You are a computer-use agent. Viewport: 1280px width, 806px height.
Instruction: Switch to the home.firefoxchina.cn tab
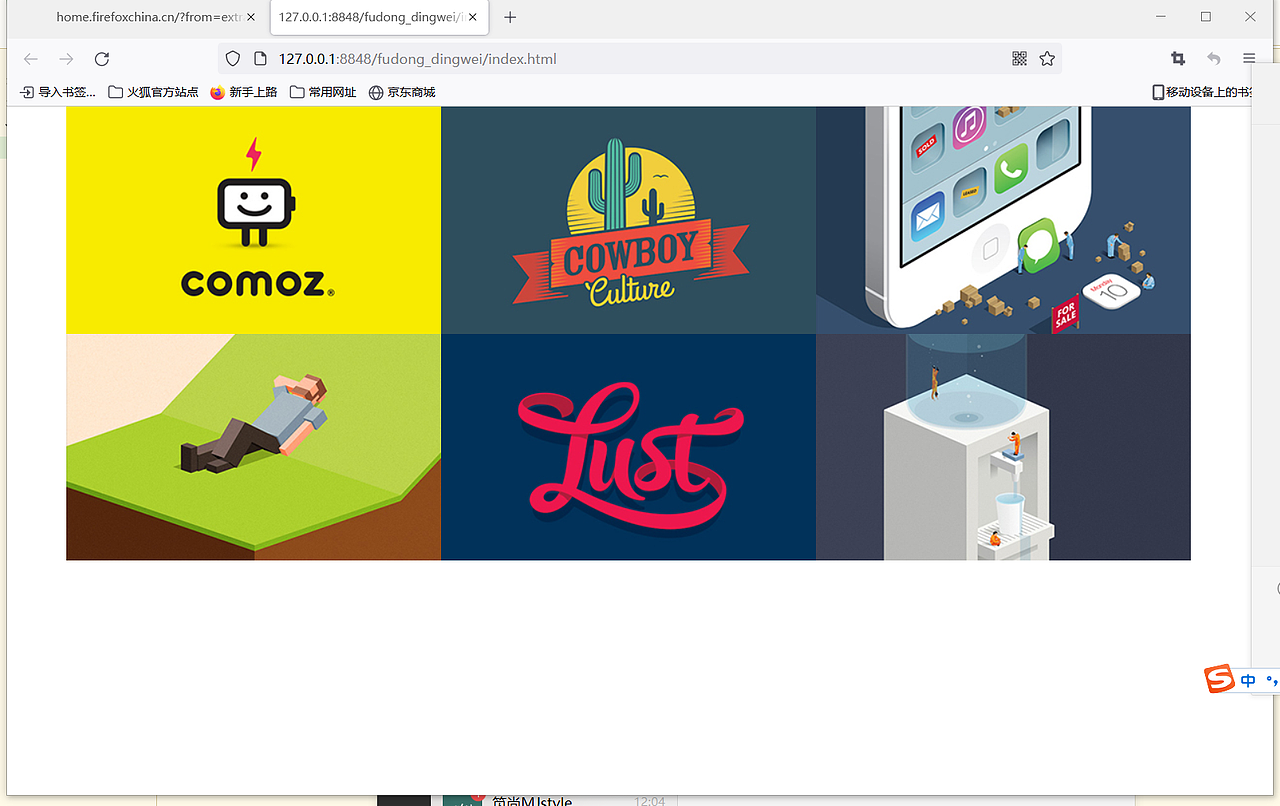tap(147, 17)
